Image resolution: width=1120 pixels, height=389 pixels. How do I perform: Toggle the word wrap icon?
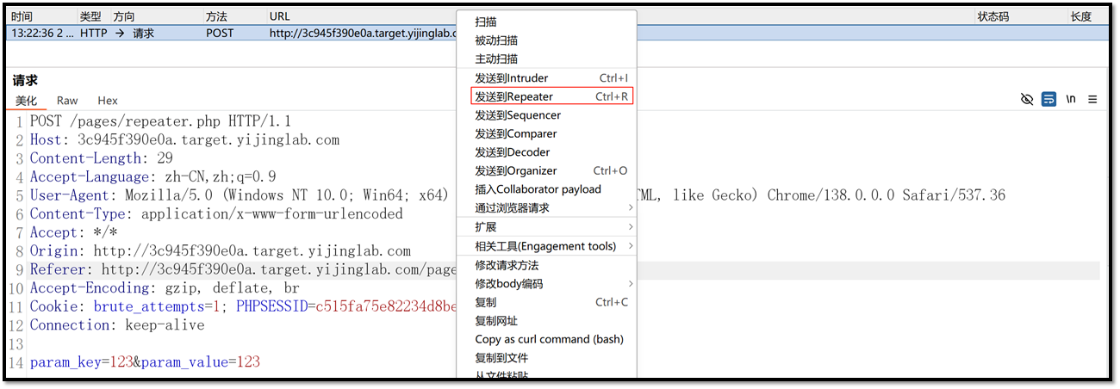(x=1049, y=100)
